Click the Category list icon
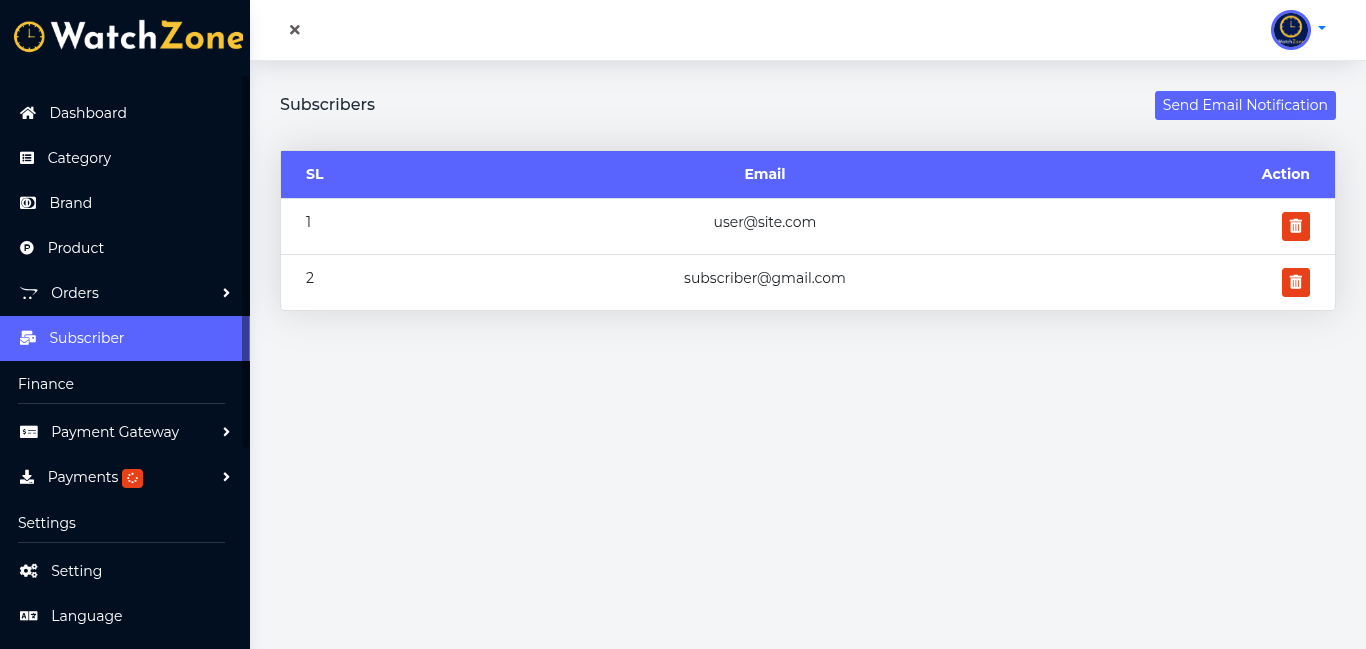Viewport: 1366px width, 649px height. point(27,158)
